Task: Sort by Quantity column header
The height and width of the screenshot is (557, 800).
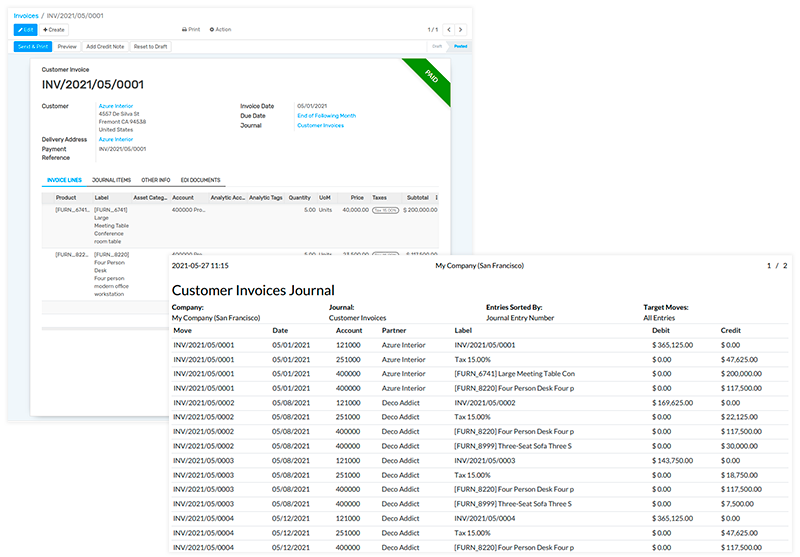Action: [x=299, y=197]
